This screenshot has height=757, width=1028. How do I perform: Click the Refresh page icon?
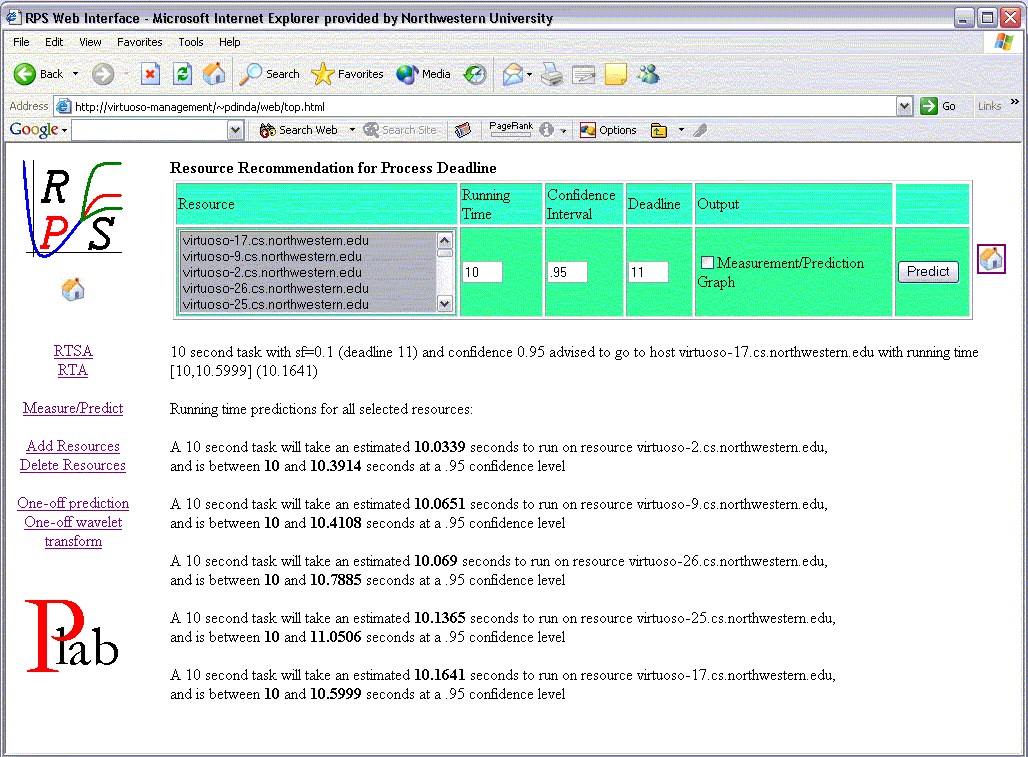(x=182, y=74)
